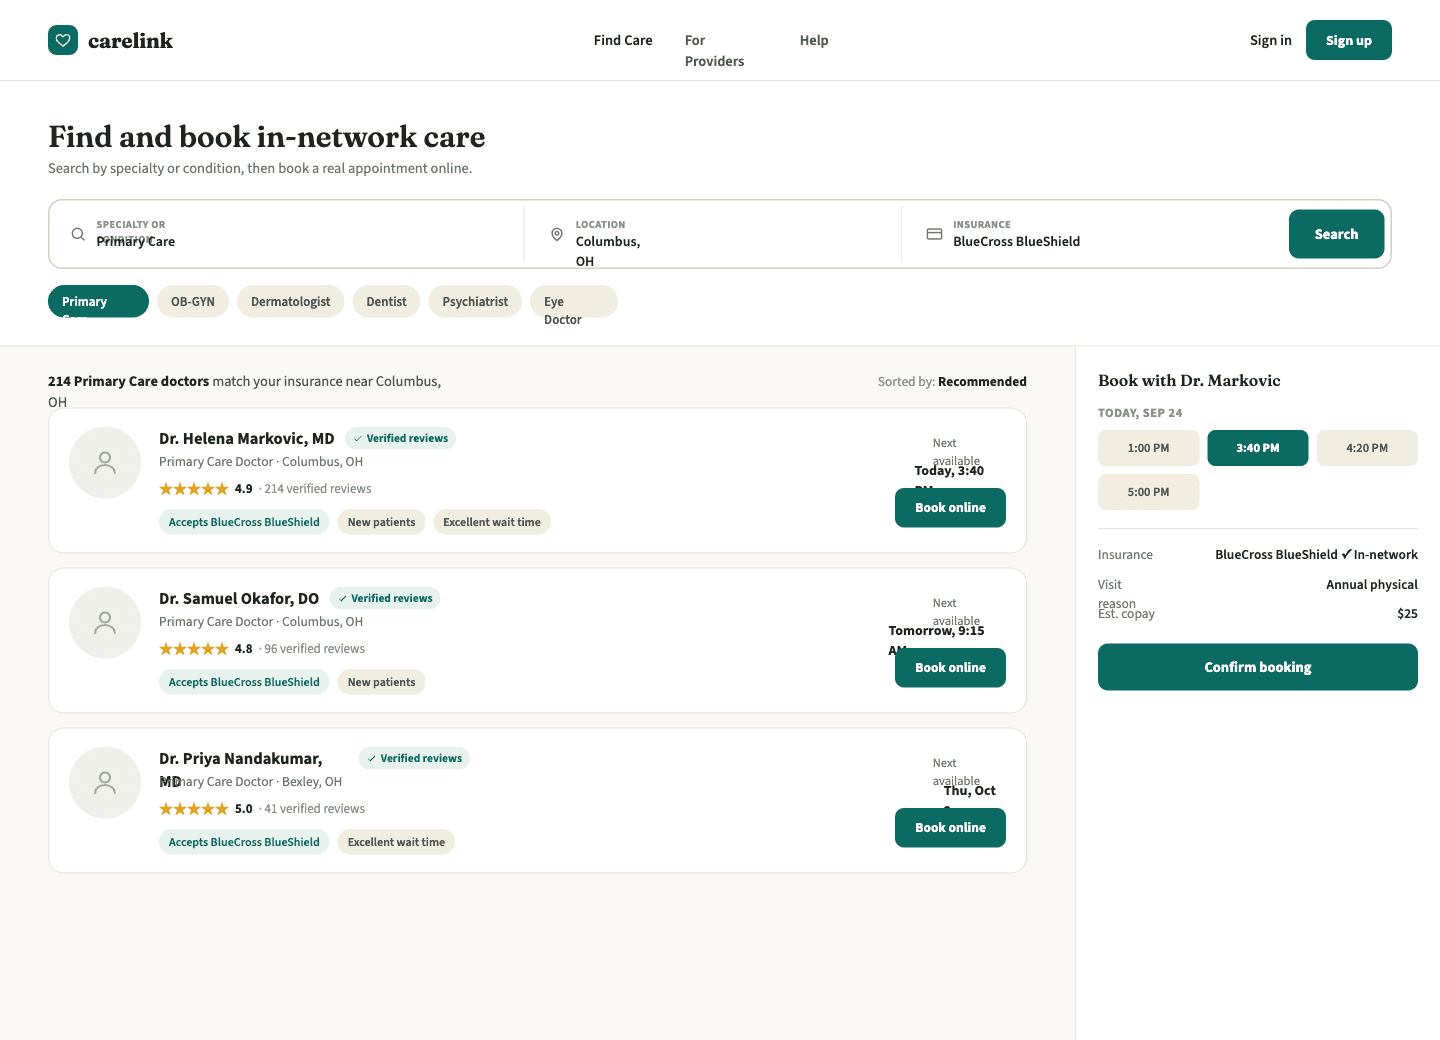
Task: Click the star rating for Dr. Samuel Okafor
Action: click(x=194, y=649)
